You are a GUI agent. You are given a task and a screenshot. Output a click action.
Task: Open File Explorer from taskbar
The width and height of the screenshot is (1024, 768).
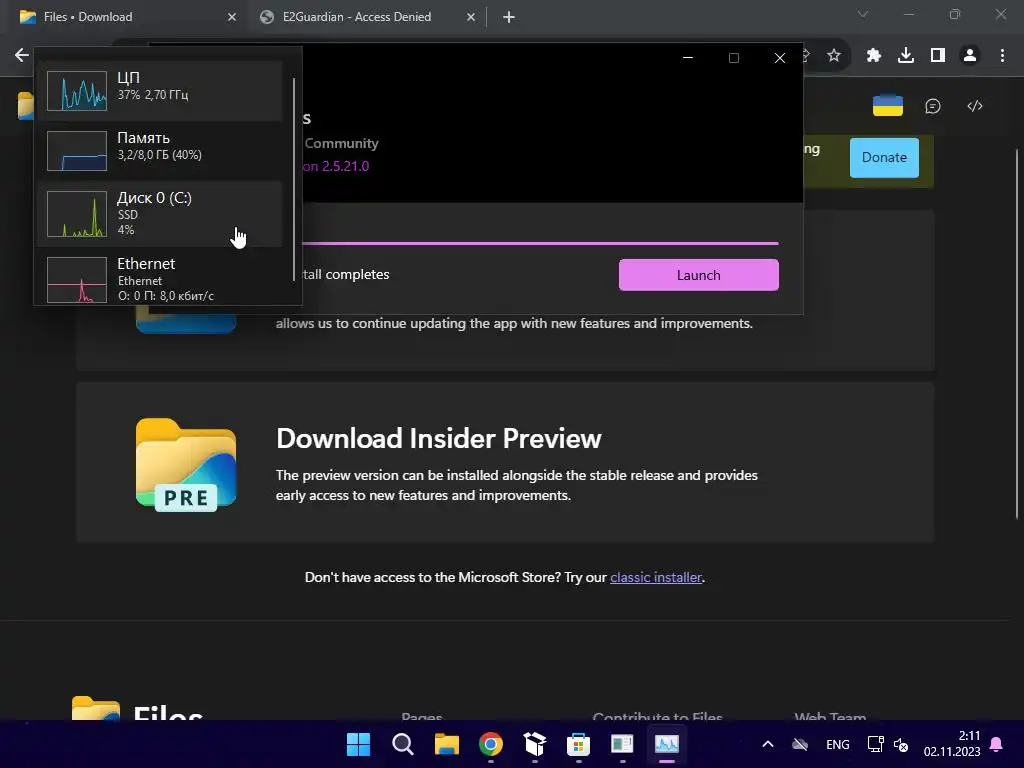point(447,744)
